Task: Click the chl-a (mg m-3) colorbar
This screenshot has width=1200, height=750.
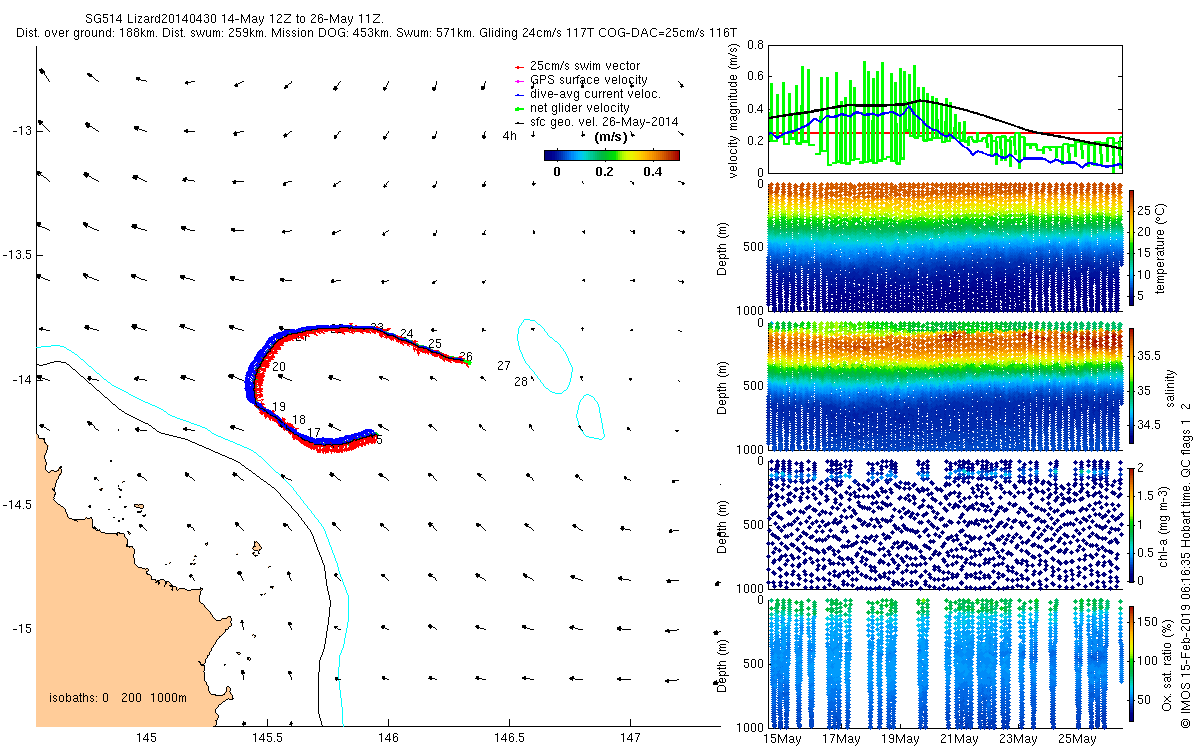Action: coord(1132,524)
